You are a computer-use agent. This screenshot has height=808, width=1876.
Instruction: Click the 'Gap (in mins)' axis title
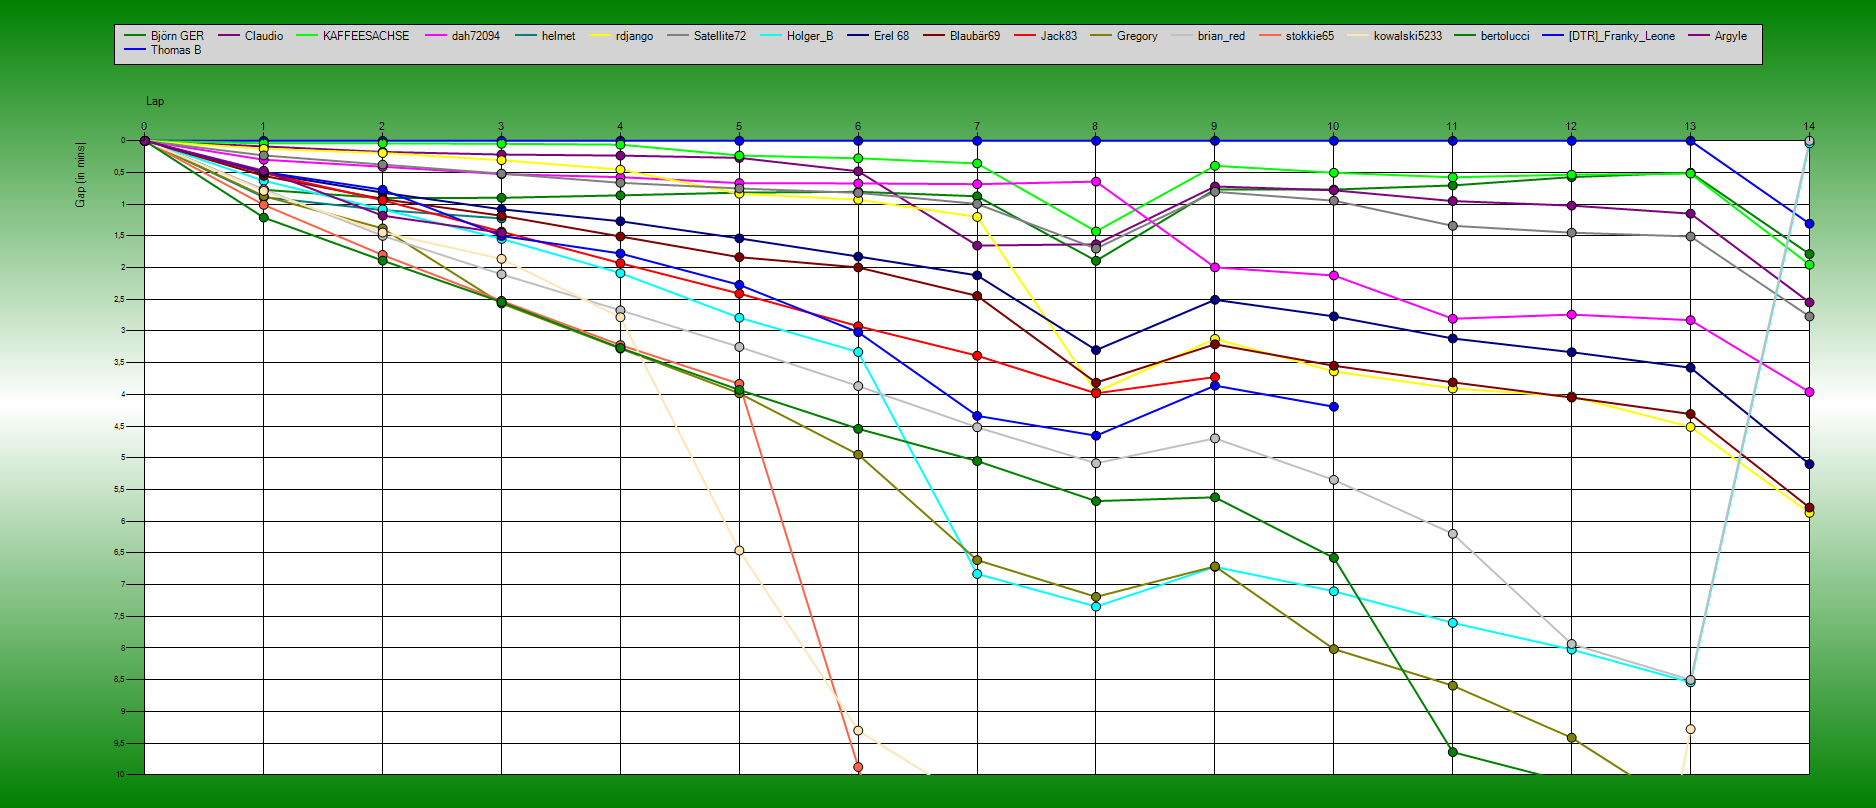80,175
